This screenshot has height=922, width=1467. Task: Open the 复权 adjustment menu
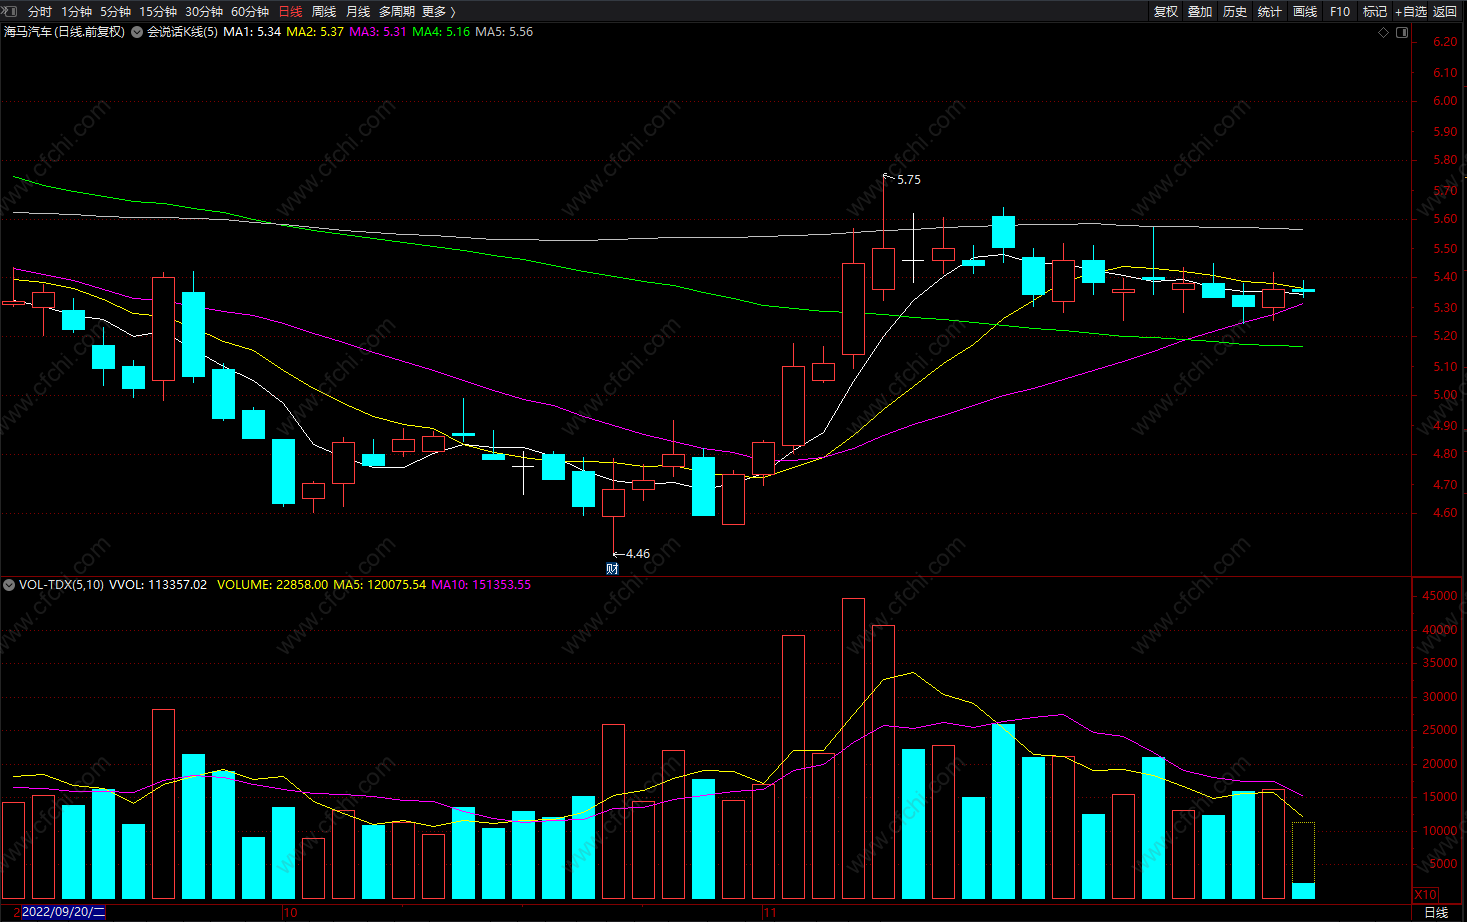pyautogui.click(x=1166, y=12)
